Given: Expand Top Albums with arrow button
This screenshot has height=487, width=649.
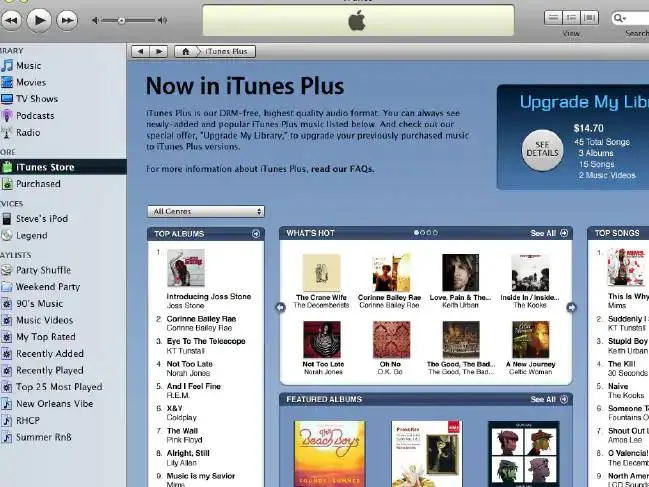Looking at the screenshot, I should [256, 233].
